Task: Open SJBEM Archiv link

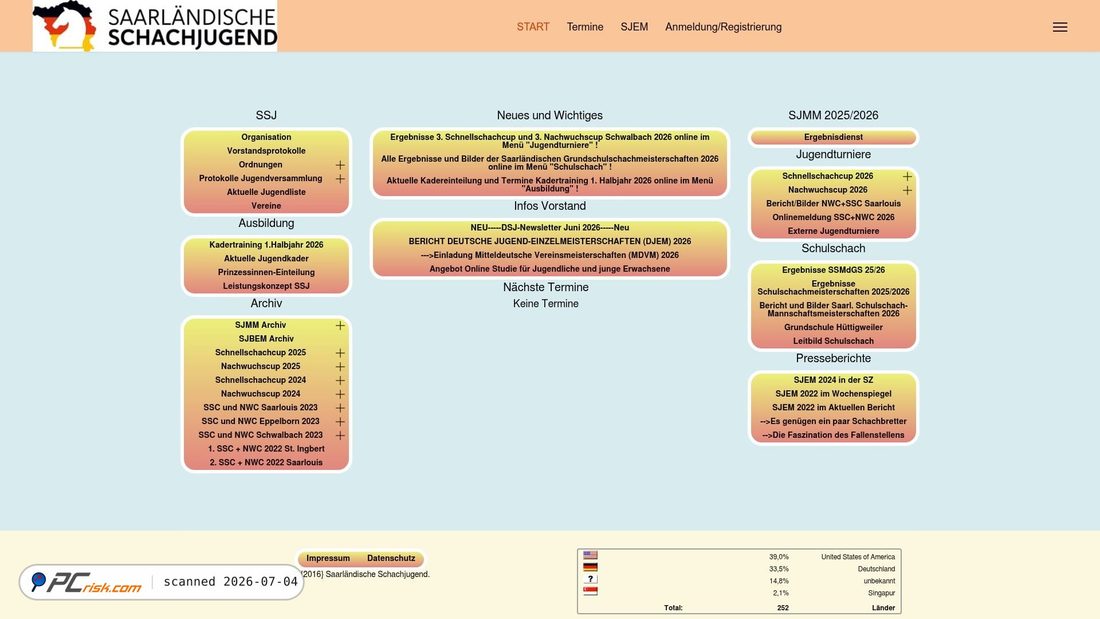Action: click(x=266, y=339)
